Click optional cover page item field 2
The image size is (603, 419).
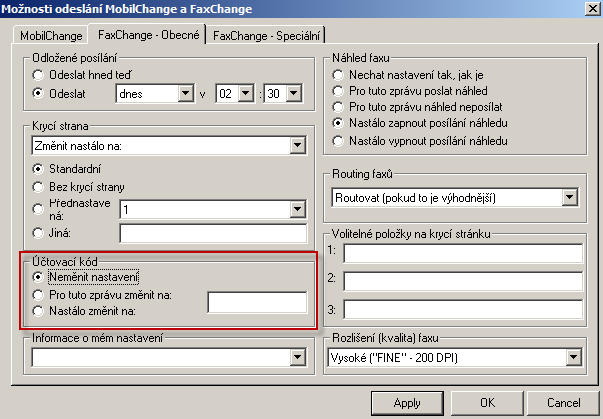(463, 281)
